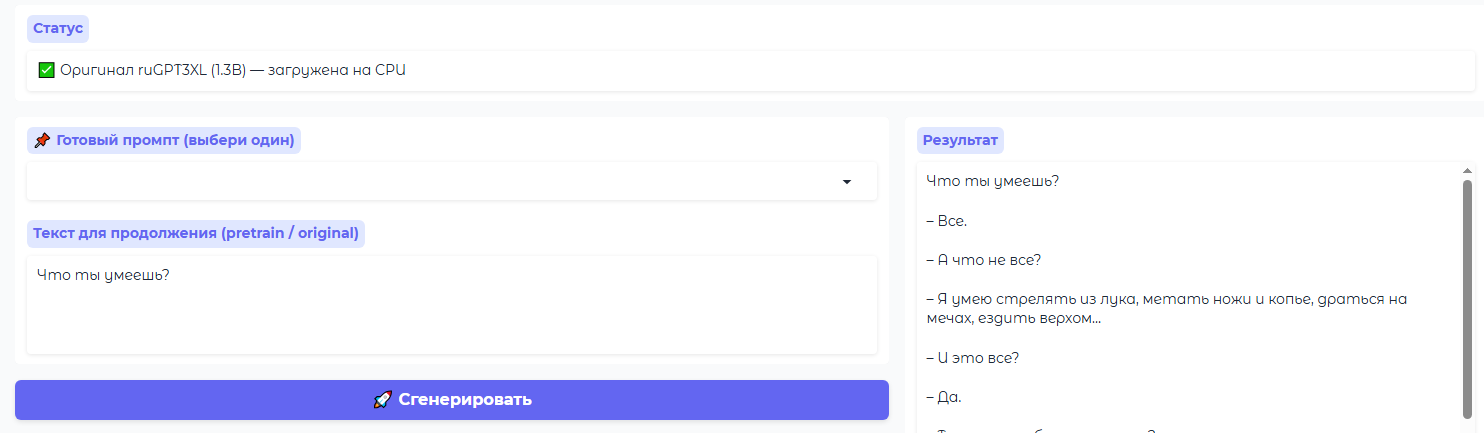1484x433 pixels.
Task: Click first 'Что ты умеешь?' line in Результат
Action: point(993,181)
